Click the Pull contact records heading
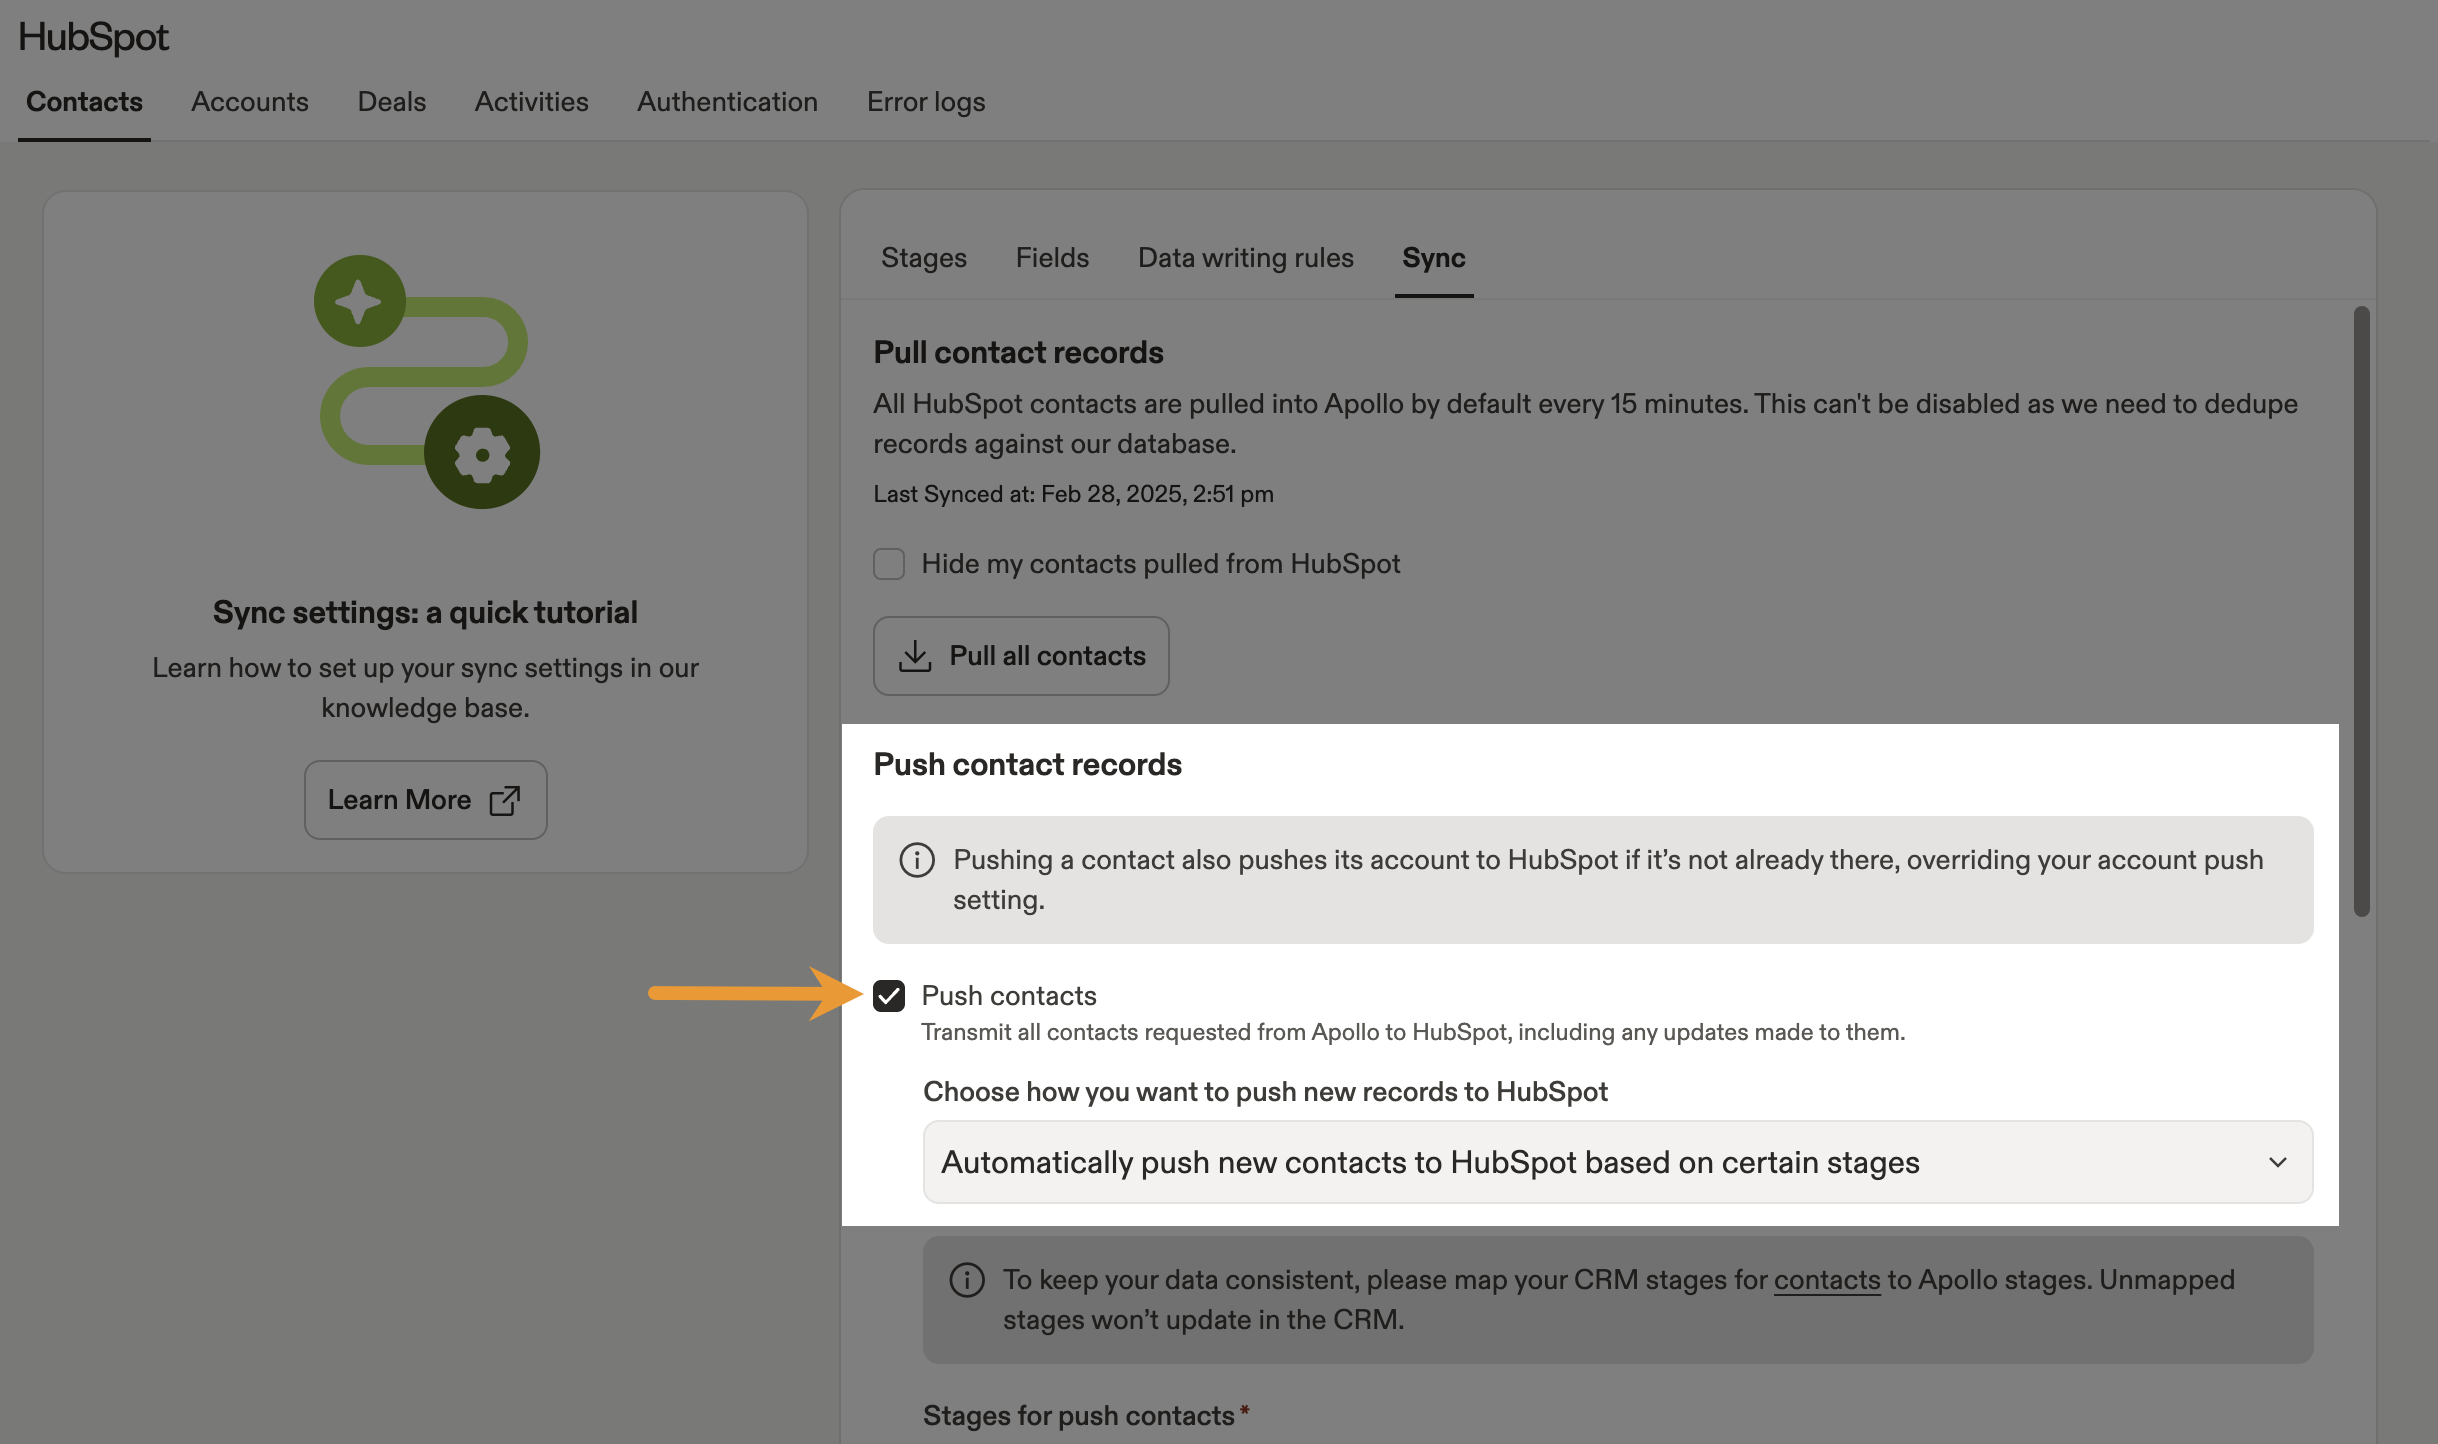Image resolution: width=2438 pixels, height=1444 pixels. tap(1018, 353)
